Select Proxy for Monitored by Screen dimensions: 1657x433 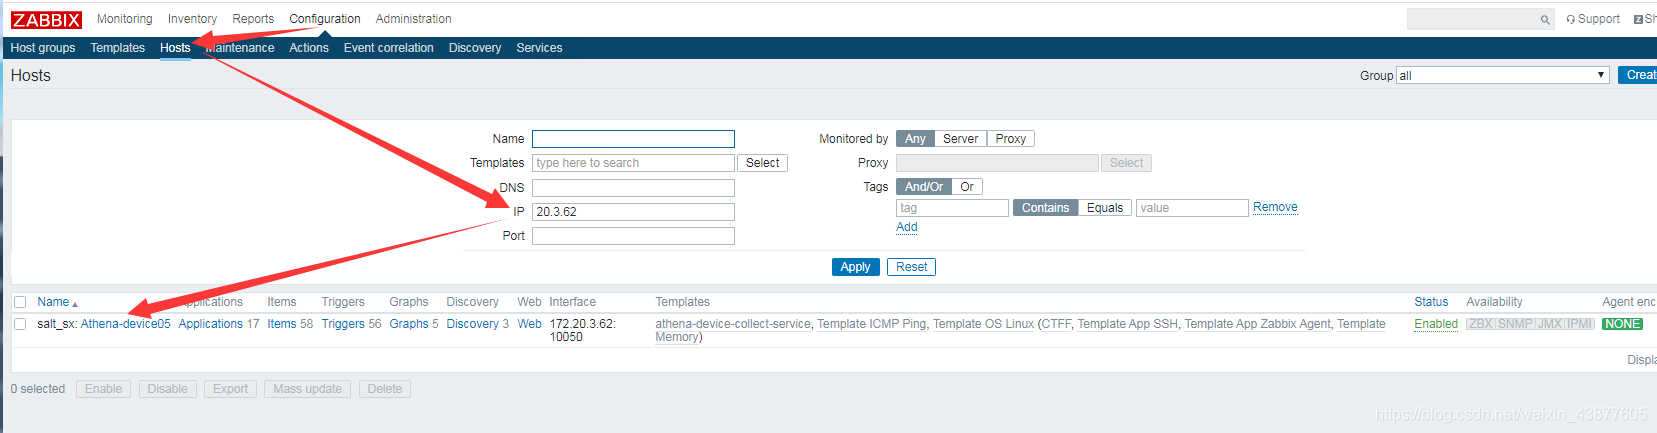(x=1011, y=139)
